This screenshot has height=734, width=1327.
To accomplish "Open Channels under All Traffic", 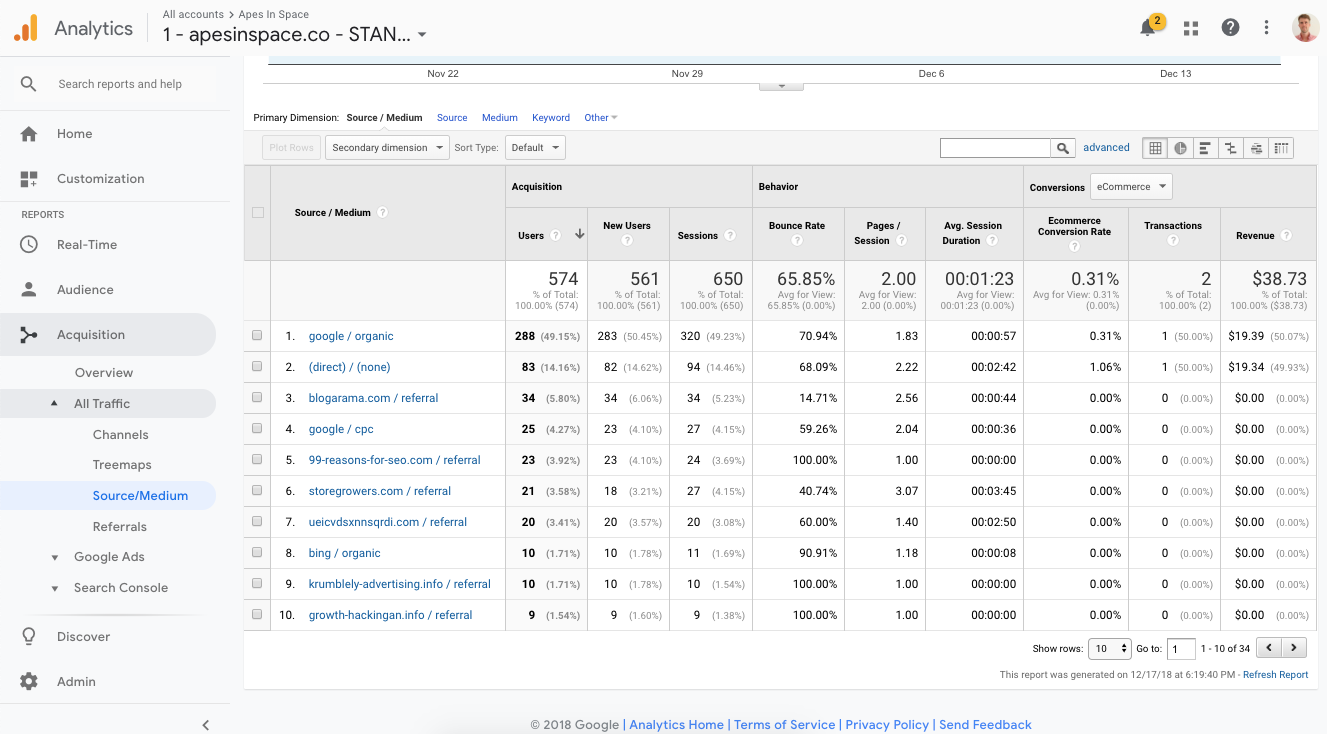I will pyautogui.click(x=120, y=435).
